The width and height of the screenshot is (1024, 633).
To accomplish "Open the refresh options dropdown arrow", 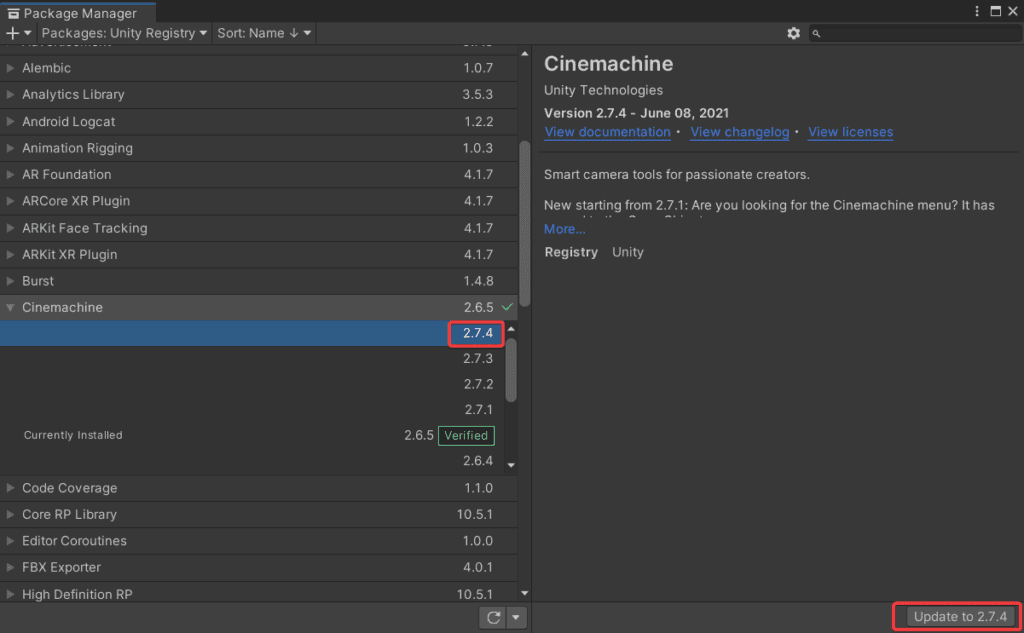I will [x=516, y=617].
